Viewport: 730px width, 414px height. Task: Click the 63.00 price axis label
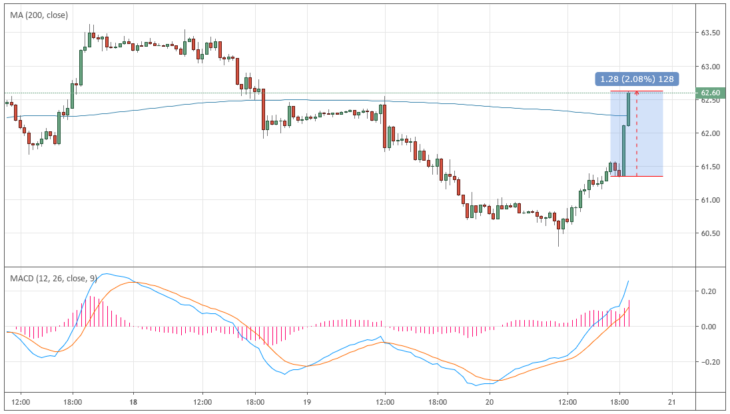point(710,67)
